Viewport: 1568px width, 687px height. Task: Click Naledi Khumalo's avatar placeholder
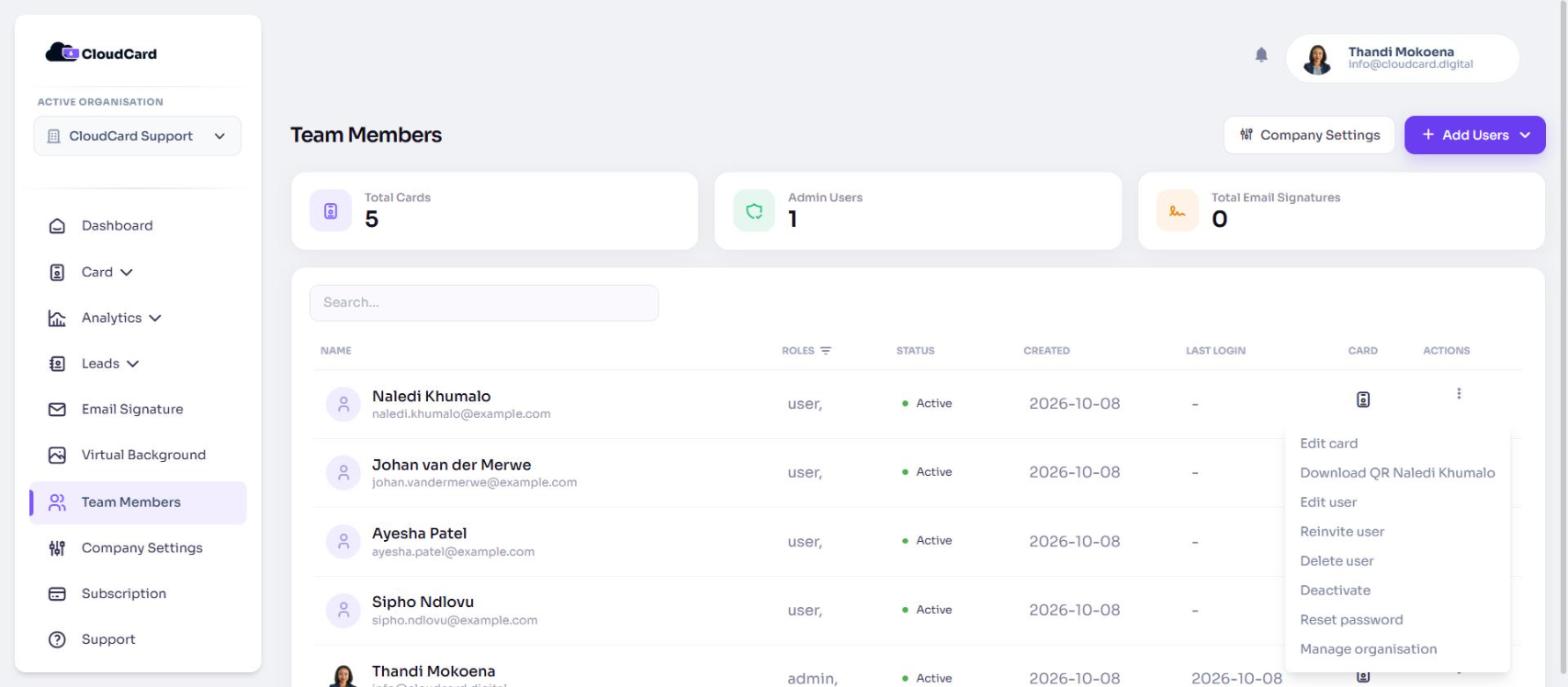coord(343,404)
